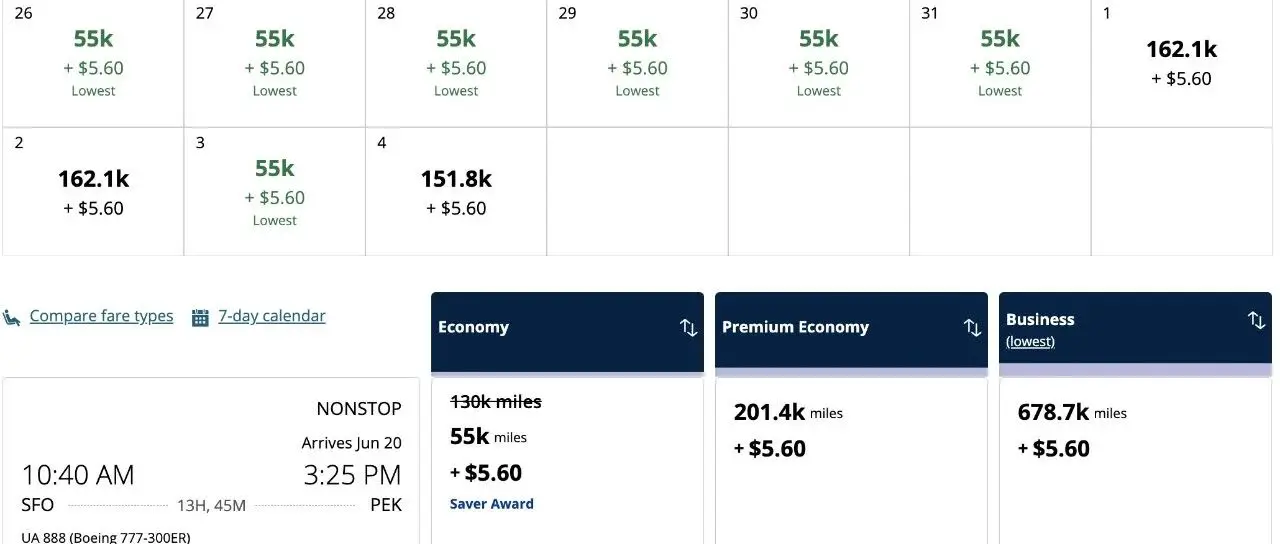
Task: Sort flights by Business price arrows
Action: [x=1256, y=320]
